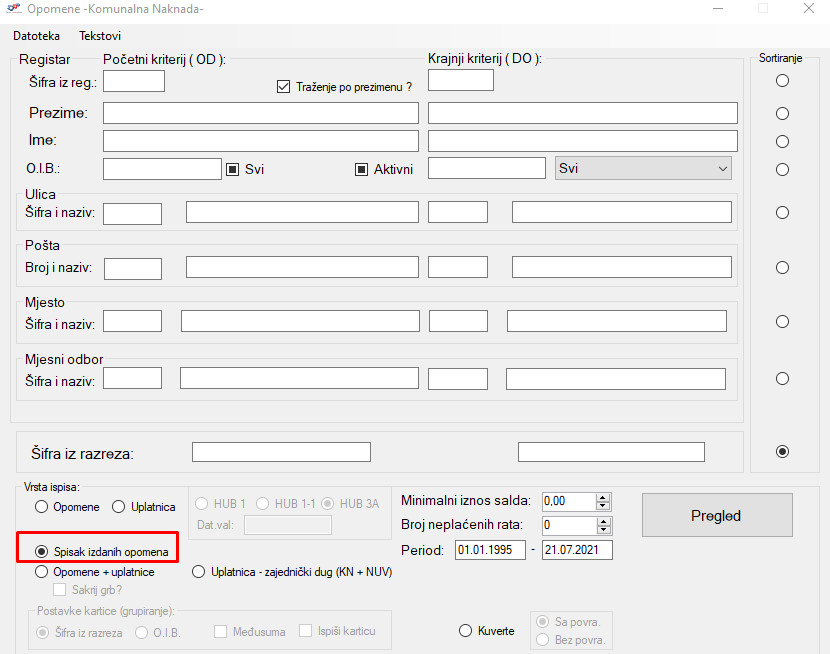830x654 pixels.
Task: Select the sorting radio for Šifra iz razreza
Action: pyautogui.click(x=782, y=452)
